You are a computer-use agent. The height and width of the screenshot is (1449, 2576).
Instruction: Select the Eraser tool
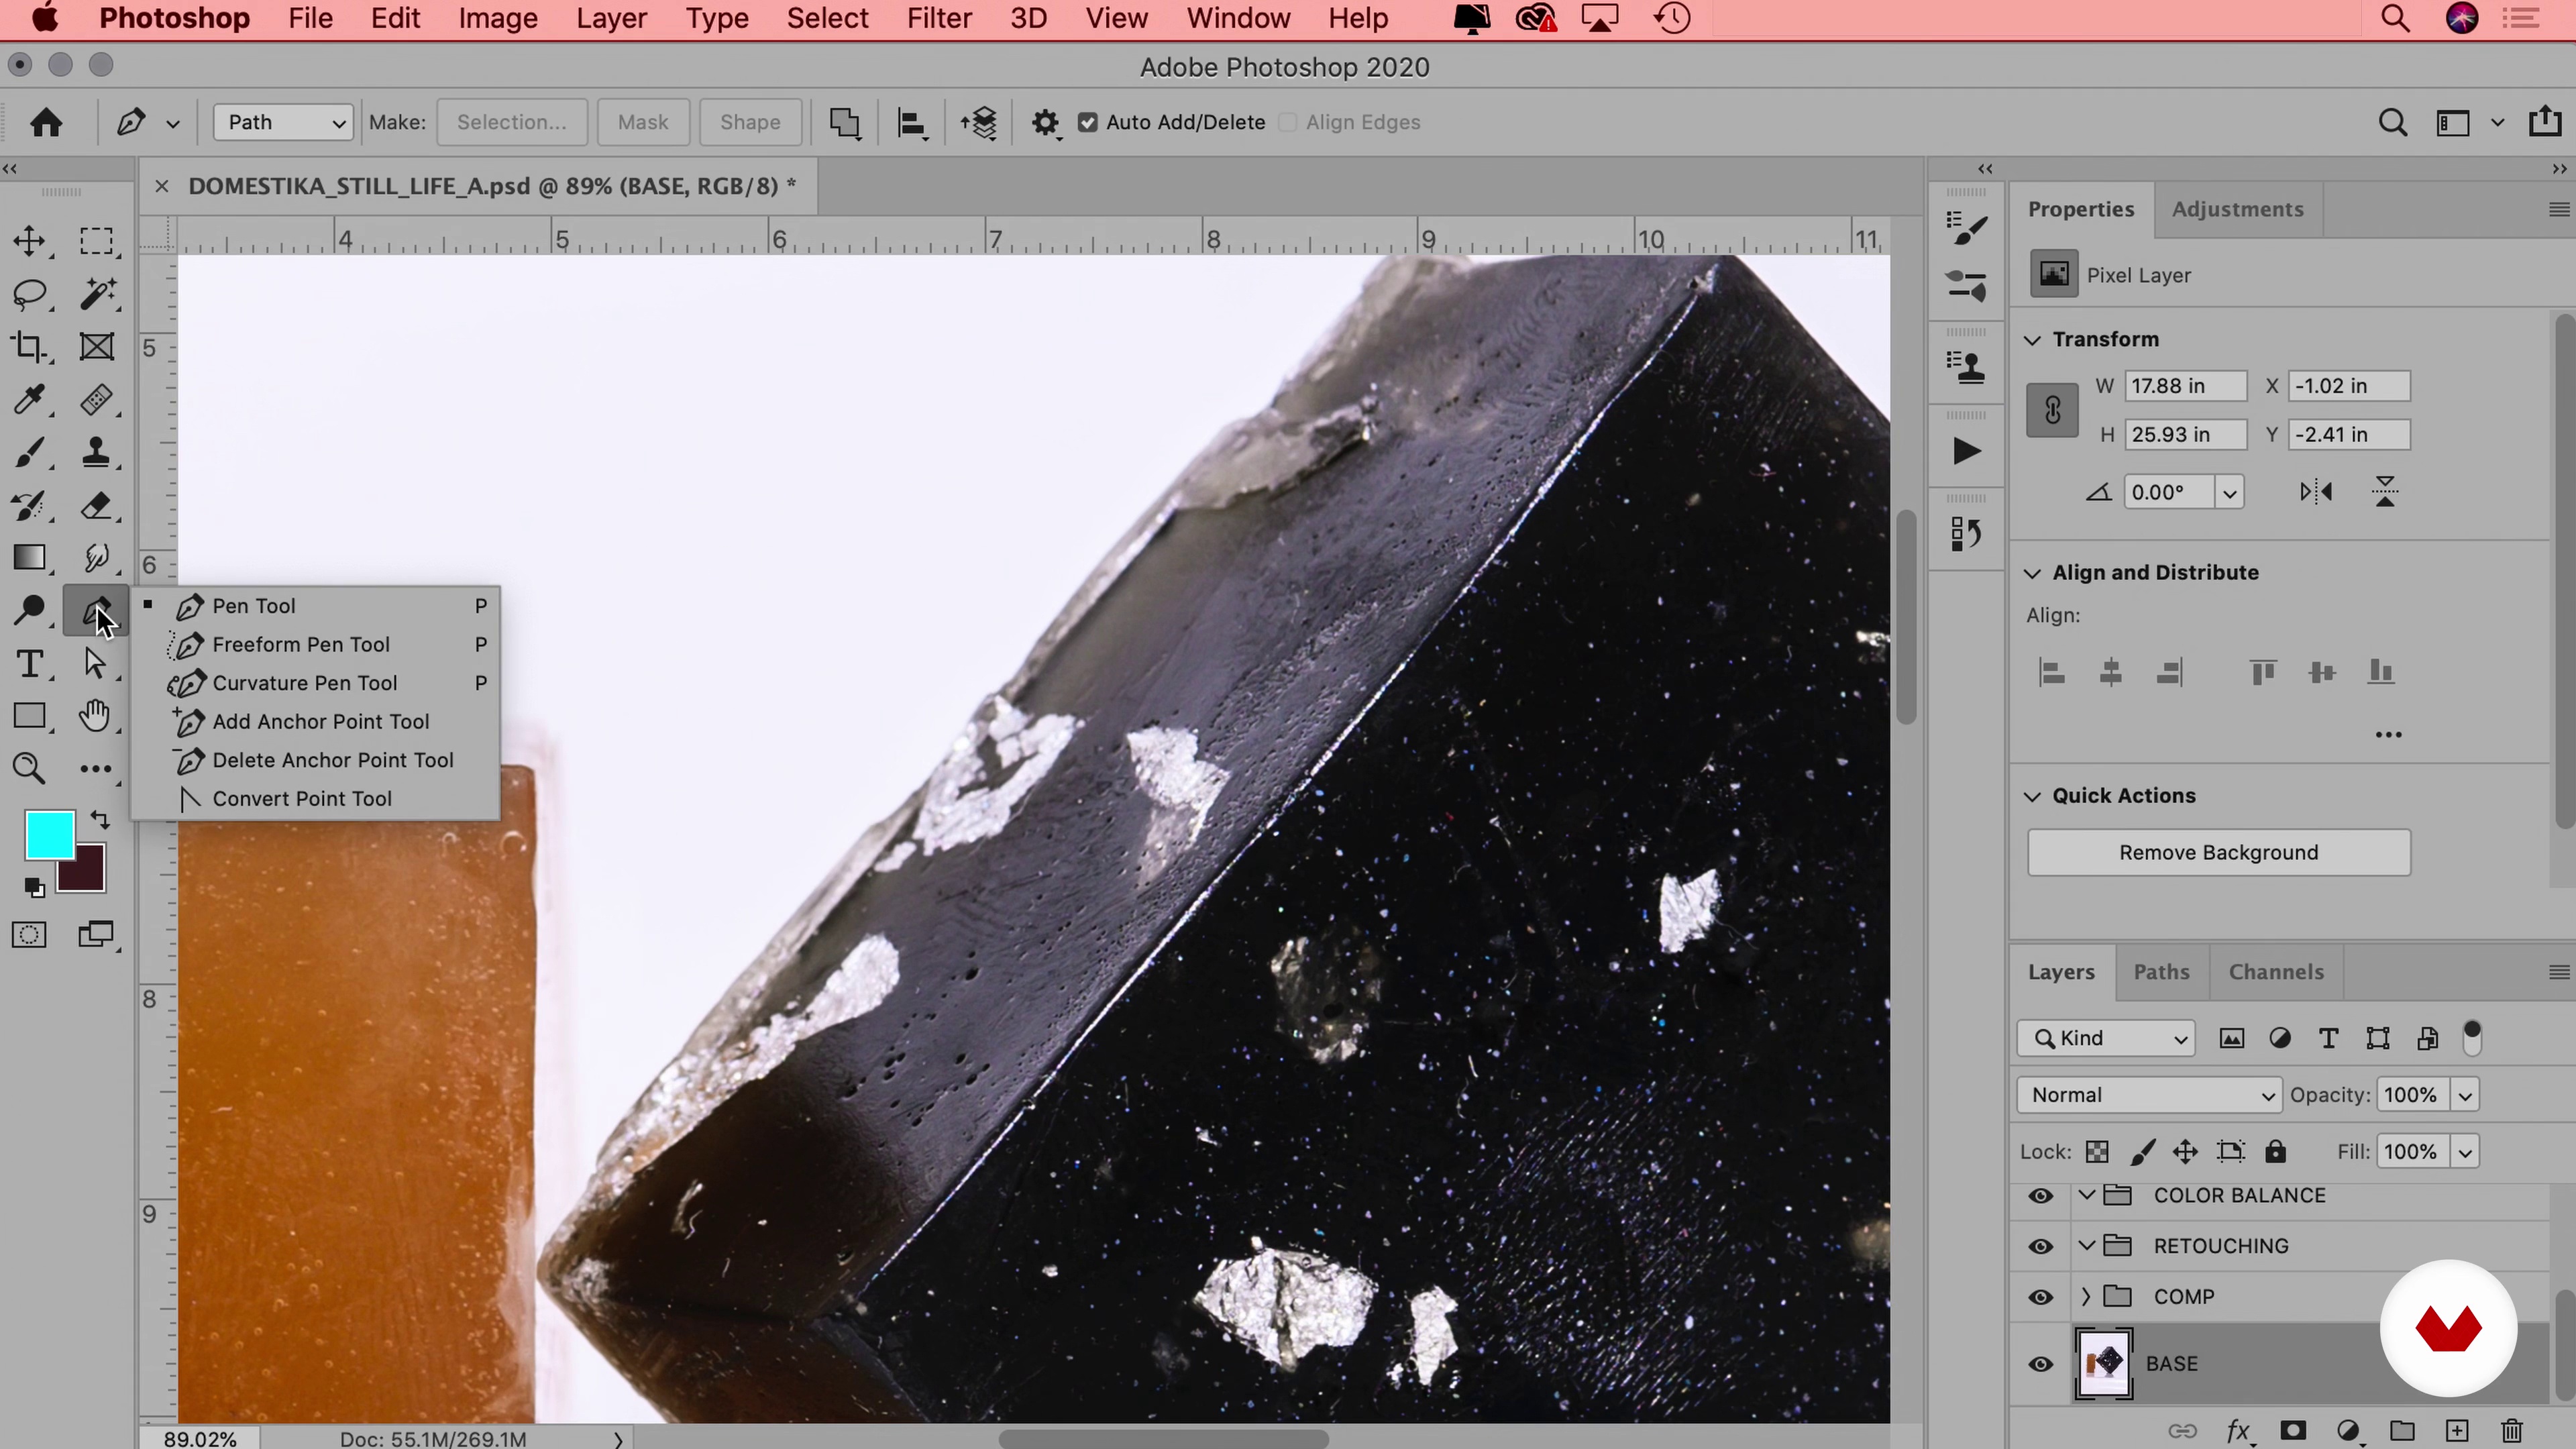pos(96,506)
